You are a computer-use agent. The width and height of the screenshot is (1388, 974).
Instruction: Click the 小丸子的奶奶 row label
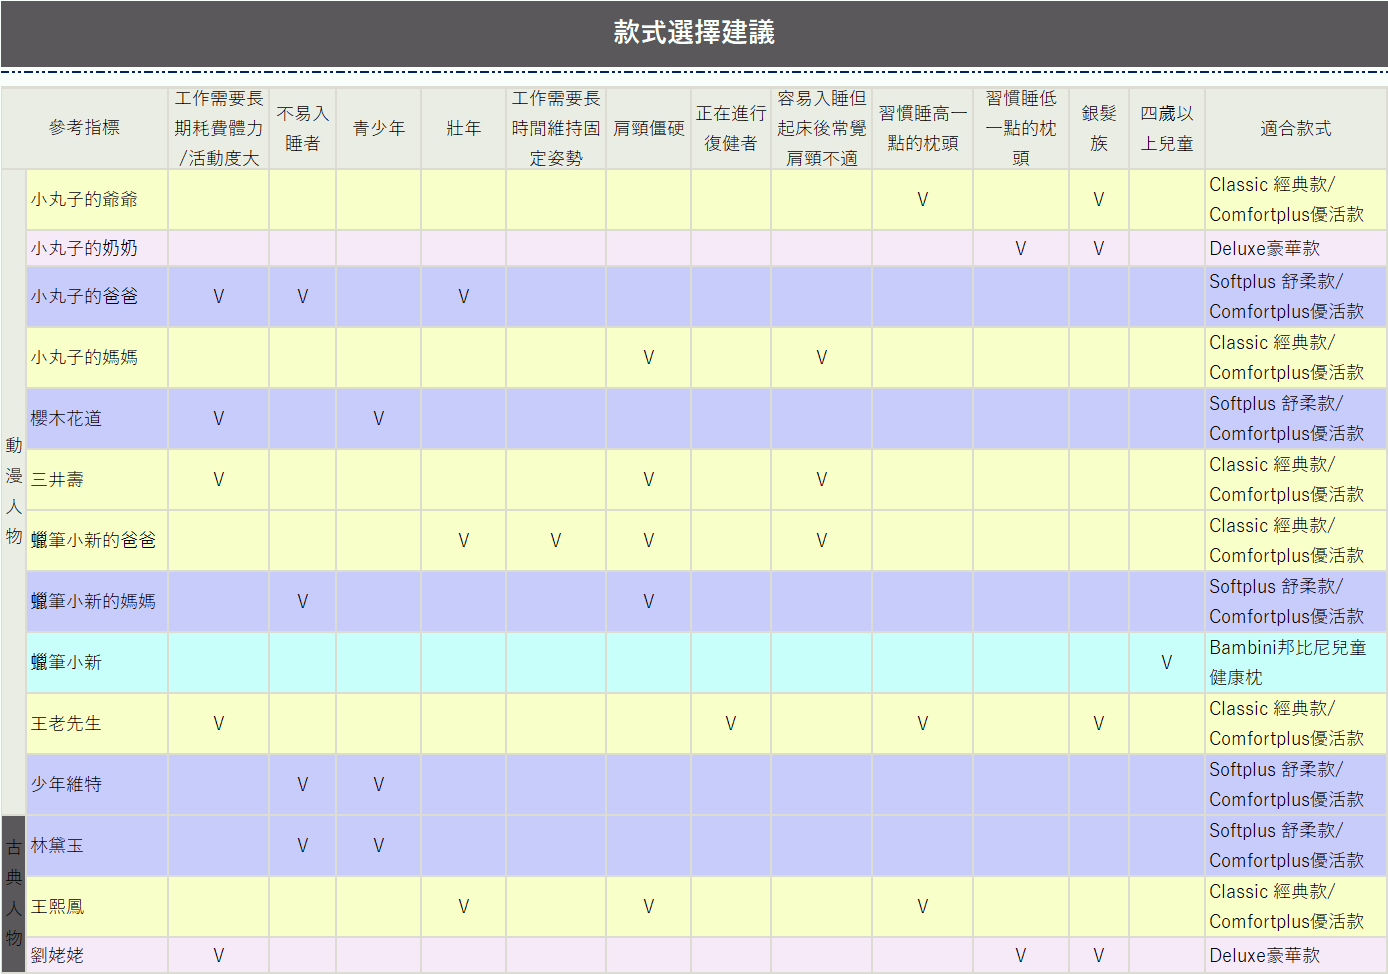[x=97, y=248]
